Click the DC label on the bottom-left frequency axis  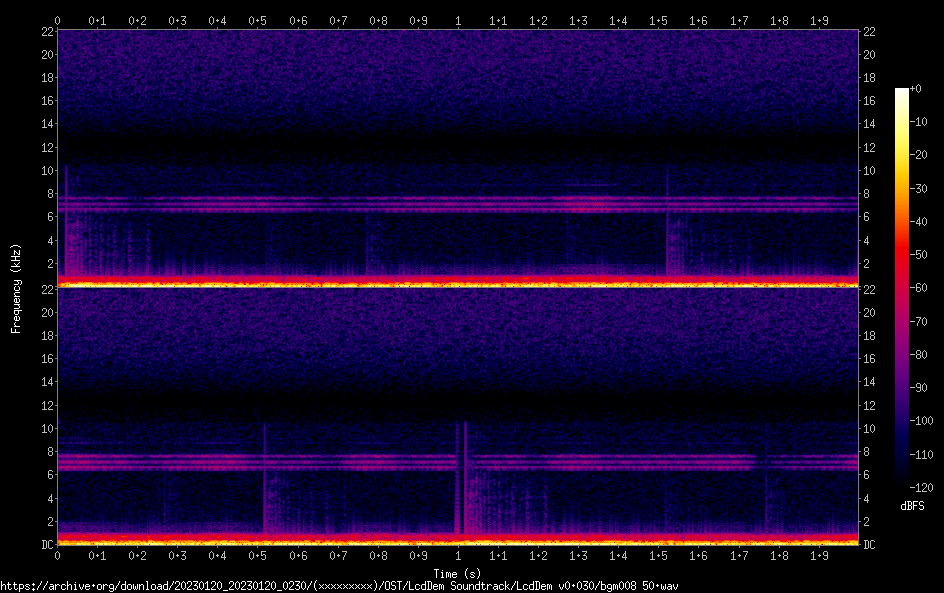46,544
